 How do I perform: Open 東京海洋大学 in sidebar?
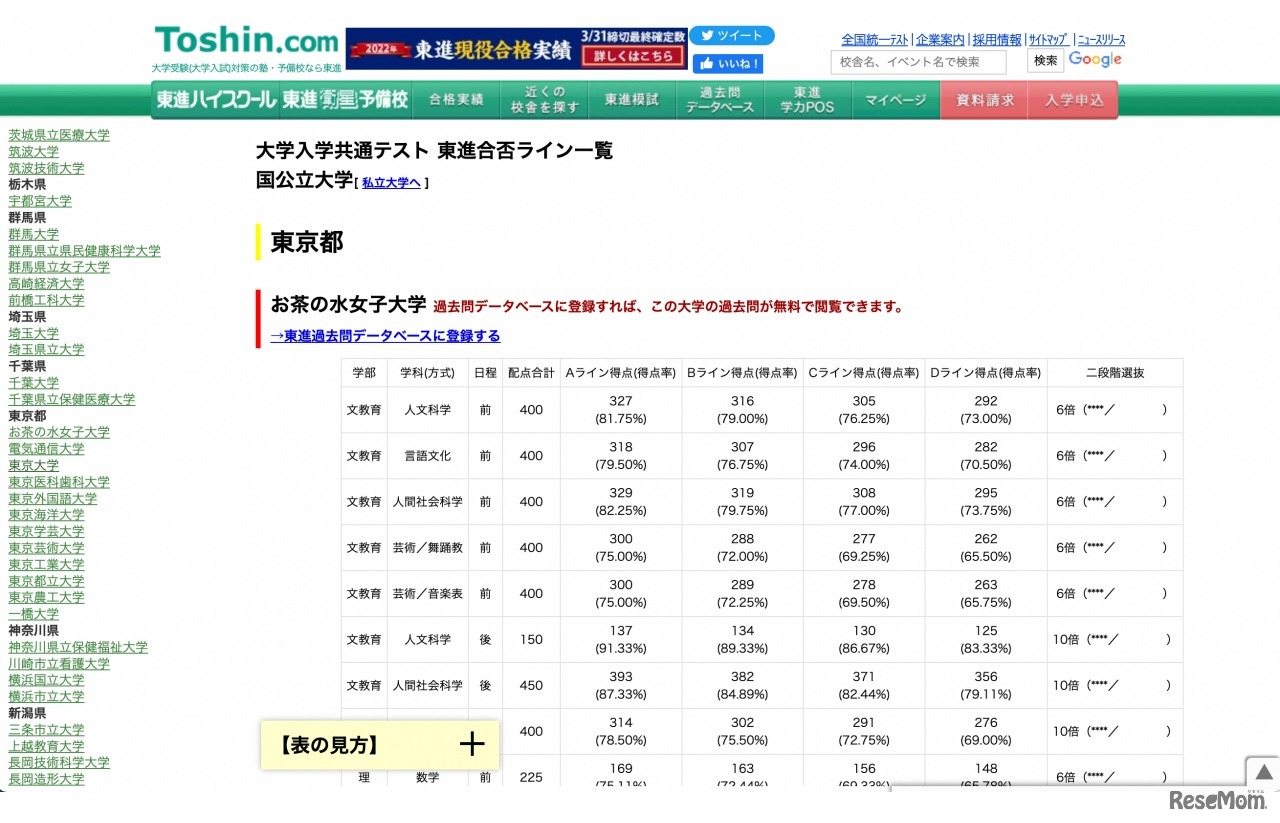(46, 515)
